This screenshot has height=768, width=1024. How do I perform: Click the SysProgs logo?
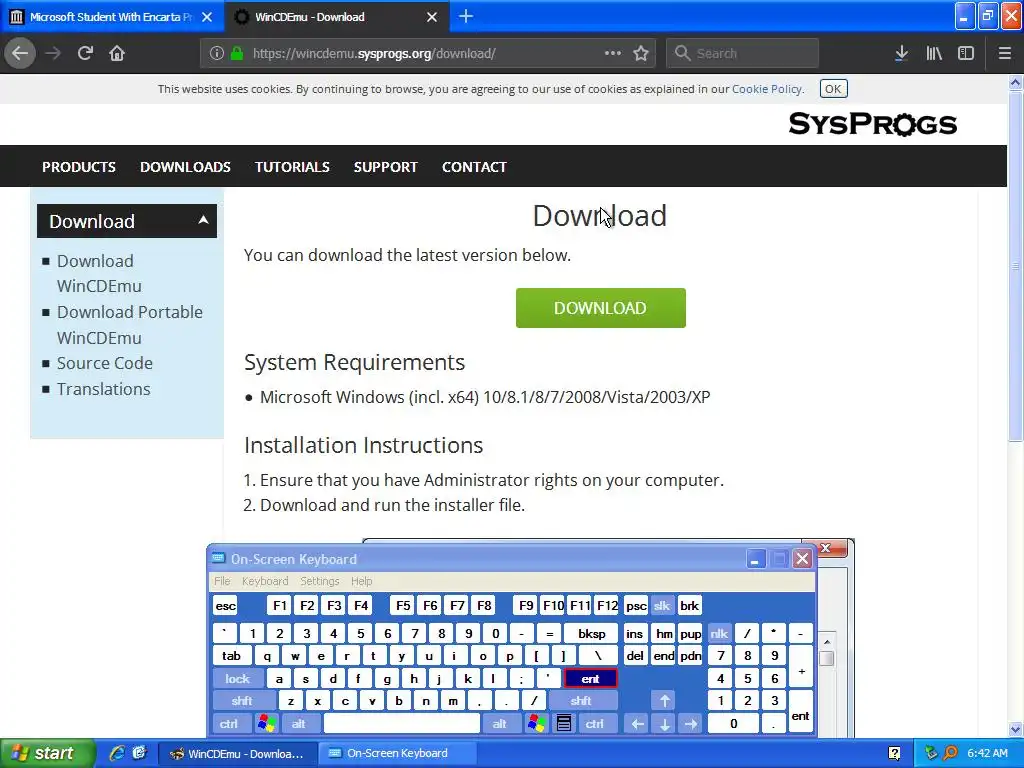[872, 124]
